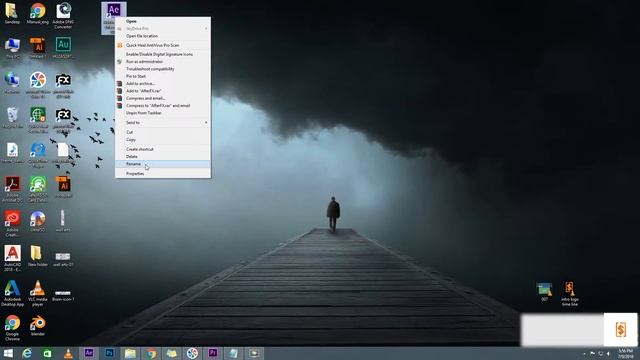Select the New folder desktop icon
The width and height of the screenshot is (640, 360).
[x=38, y=256]
